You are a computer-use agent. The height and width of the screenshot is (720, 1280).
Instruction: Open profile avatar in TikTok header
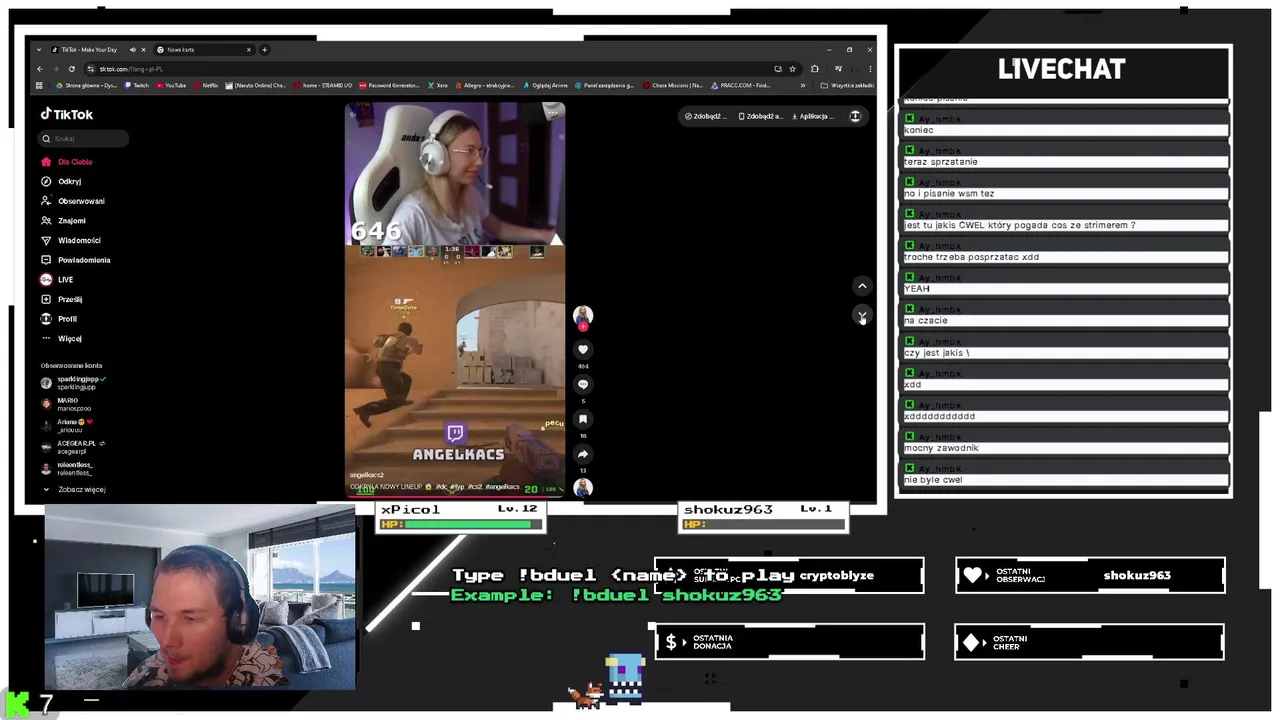[x=855, y=116]
